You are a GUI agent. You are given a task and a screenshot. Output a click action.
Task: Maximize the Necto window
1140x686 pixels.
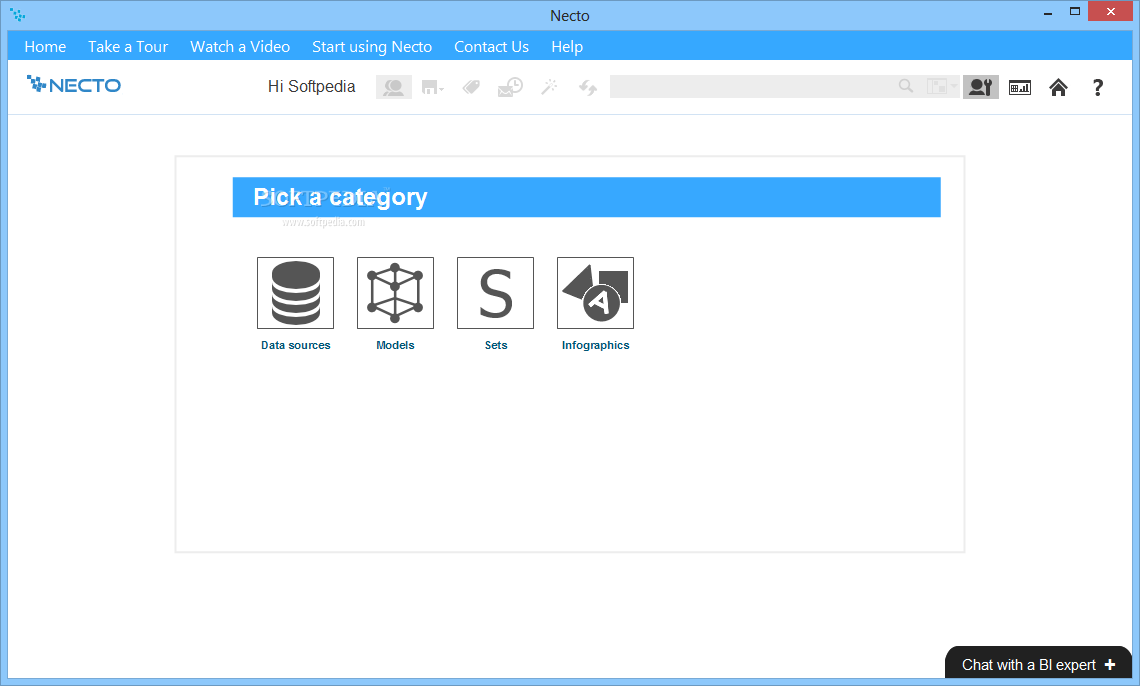1075,12
